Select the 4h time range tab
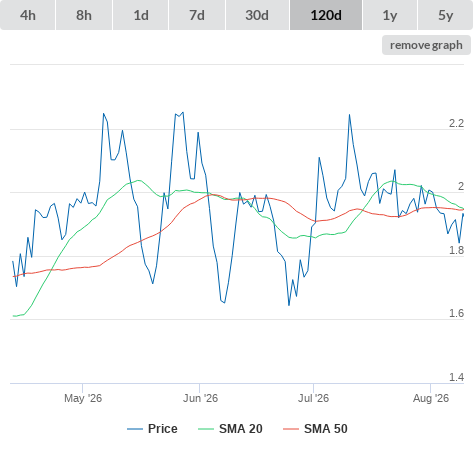Image resolution: width=474 pixels, height=455 pixels. [28, 15]
